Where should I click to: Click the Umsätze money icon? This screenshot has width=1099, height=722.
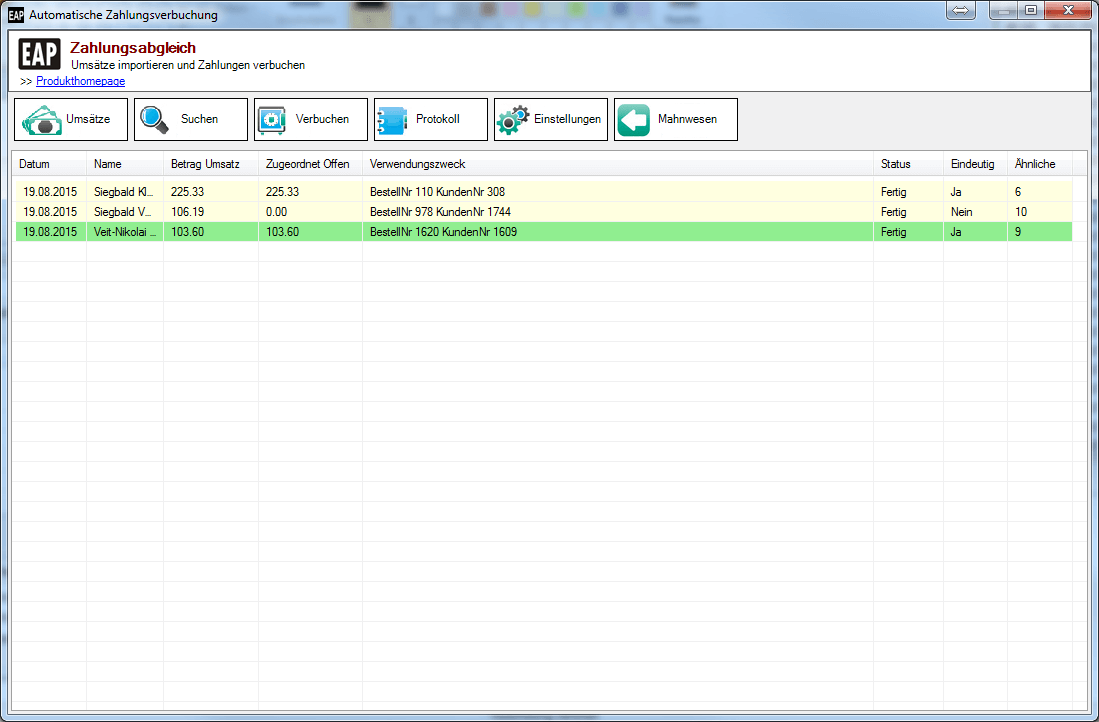point(42,120)
